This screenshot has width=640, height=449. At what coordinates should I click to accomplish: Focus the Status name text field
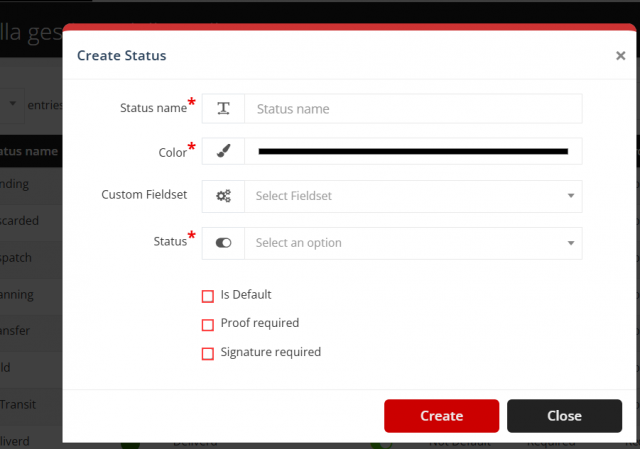point(412,108)
